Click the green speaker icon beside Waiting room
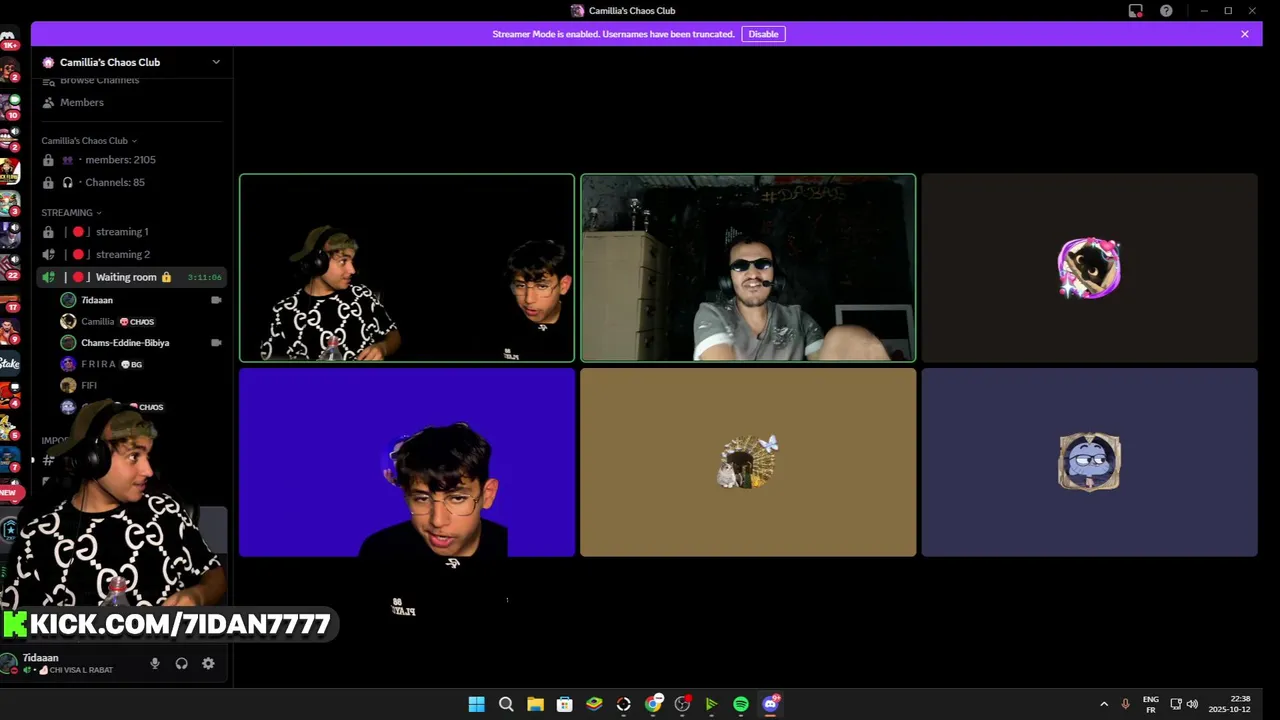Image resolution: width=1280 pixels, height=720 pixels. coord(48,277)
